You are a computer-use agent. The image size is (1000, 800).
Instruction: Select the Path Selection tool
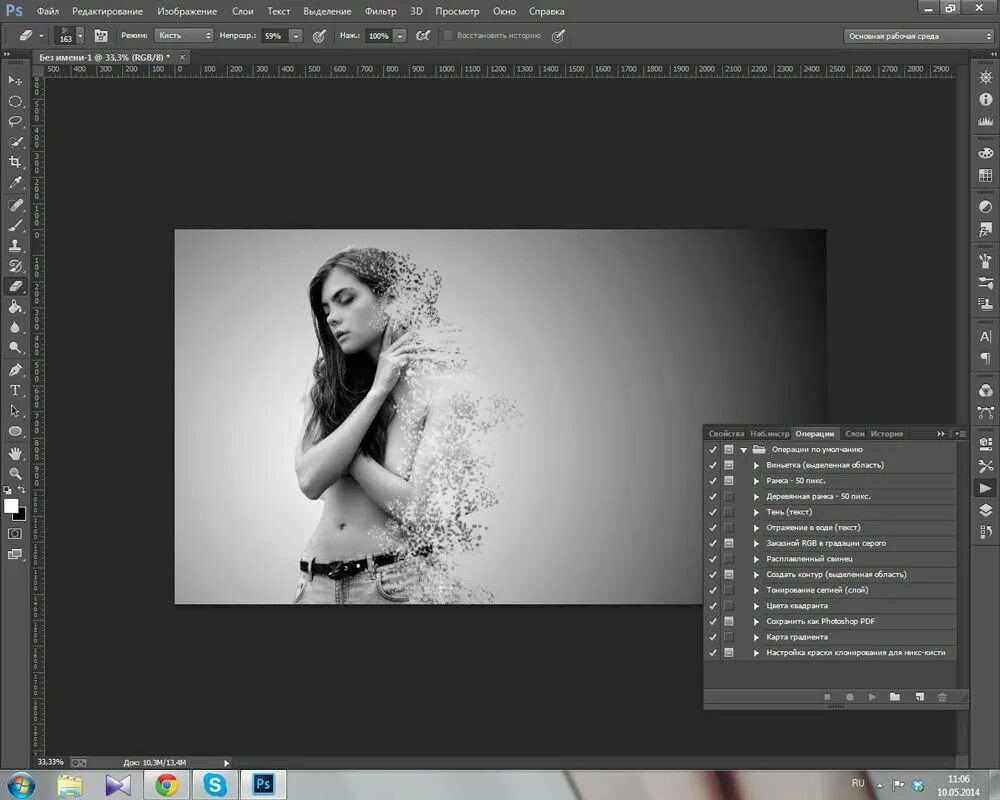point(15,411)
